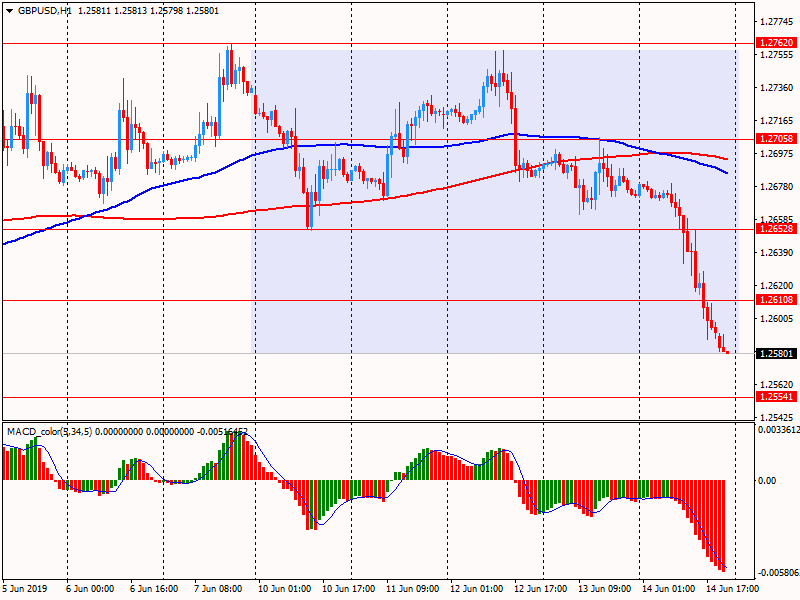The image size is (800, 600).
Task: Click the 1.27555 price scale value
Action: [x=777, y=55]
